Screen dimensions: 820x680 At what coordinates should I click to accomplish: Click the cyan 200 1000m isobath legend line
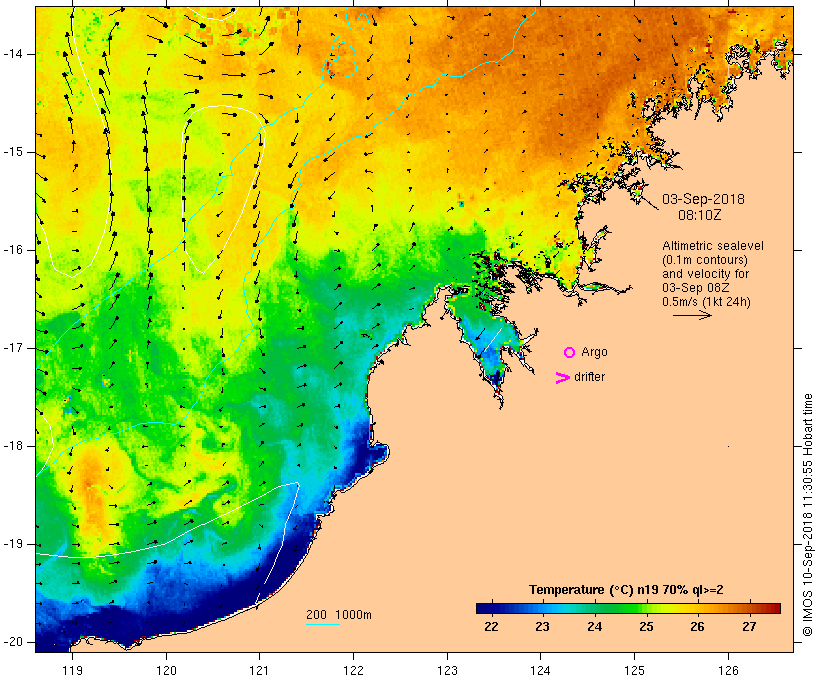click(323, 624)
